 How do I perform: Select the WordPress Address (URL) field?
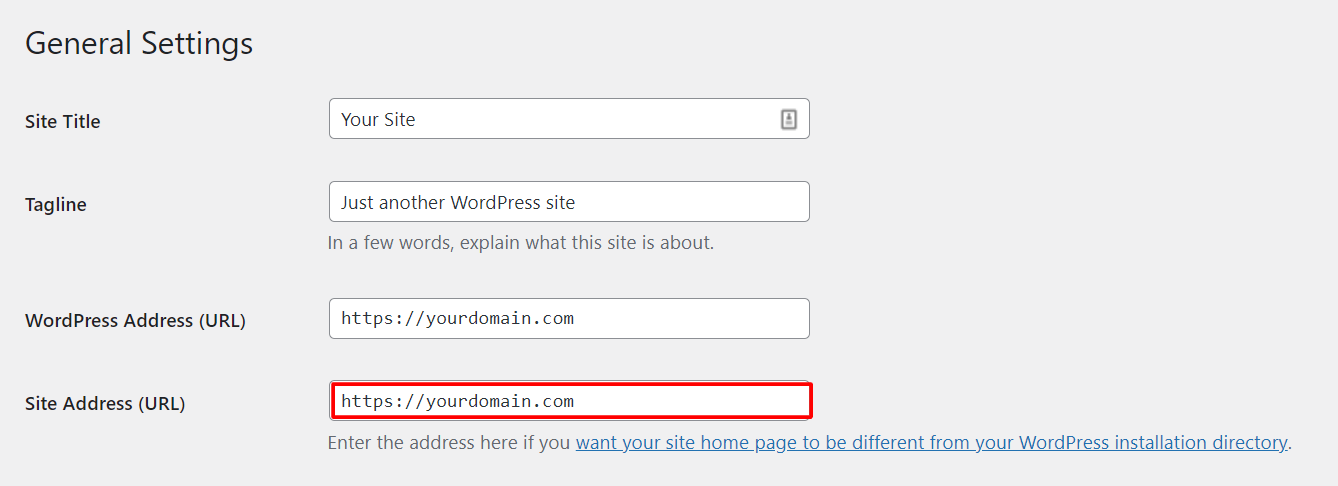568,319
